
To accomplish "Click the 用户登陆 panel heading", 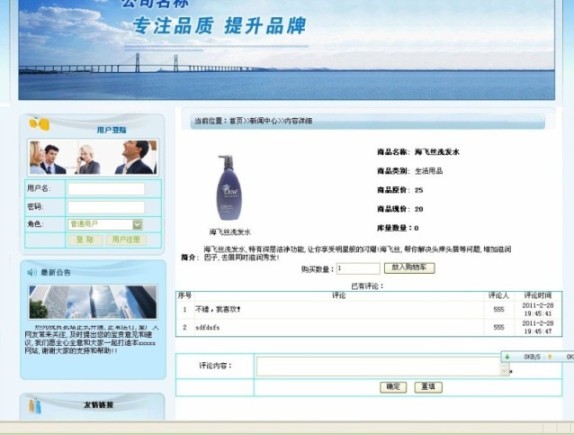I will tap(112, 130).
